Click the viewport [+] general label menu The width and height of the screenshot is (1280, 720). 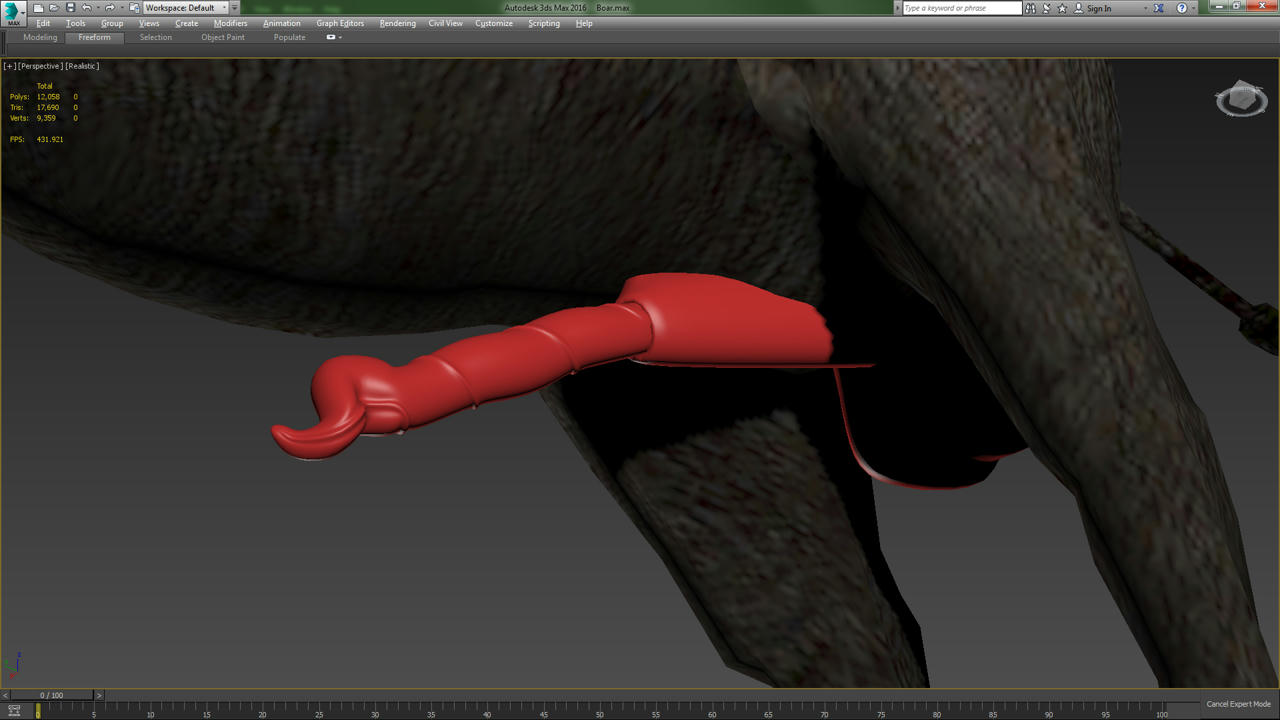tap(10, 66)
